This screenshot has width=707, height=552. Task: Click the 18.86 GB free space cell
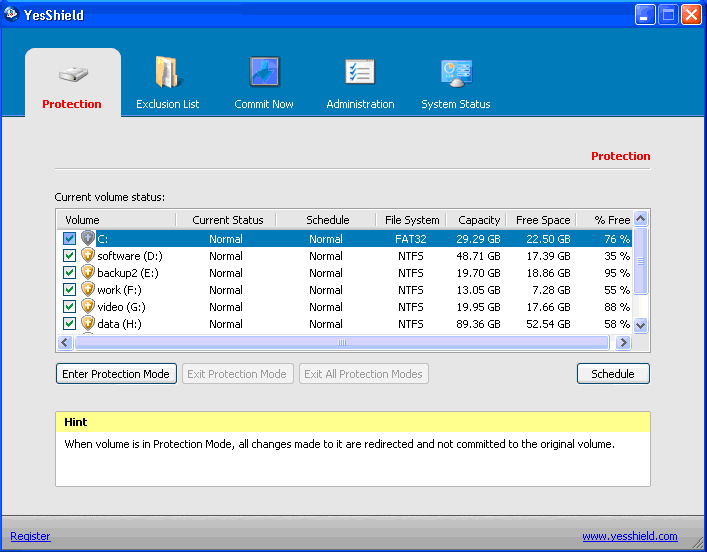click(x=548, y=273)
